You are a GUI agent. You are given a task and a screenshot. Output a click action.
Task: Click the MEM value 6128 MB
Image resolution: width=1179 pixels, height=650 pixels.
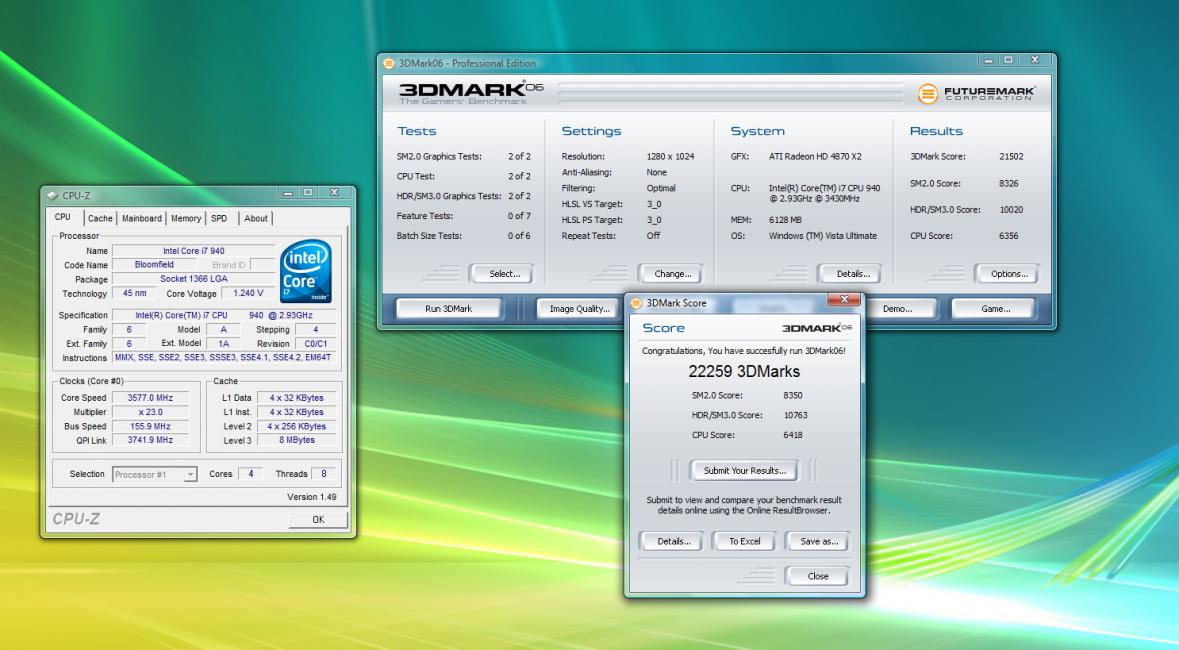click(x=785, y=220)
